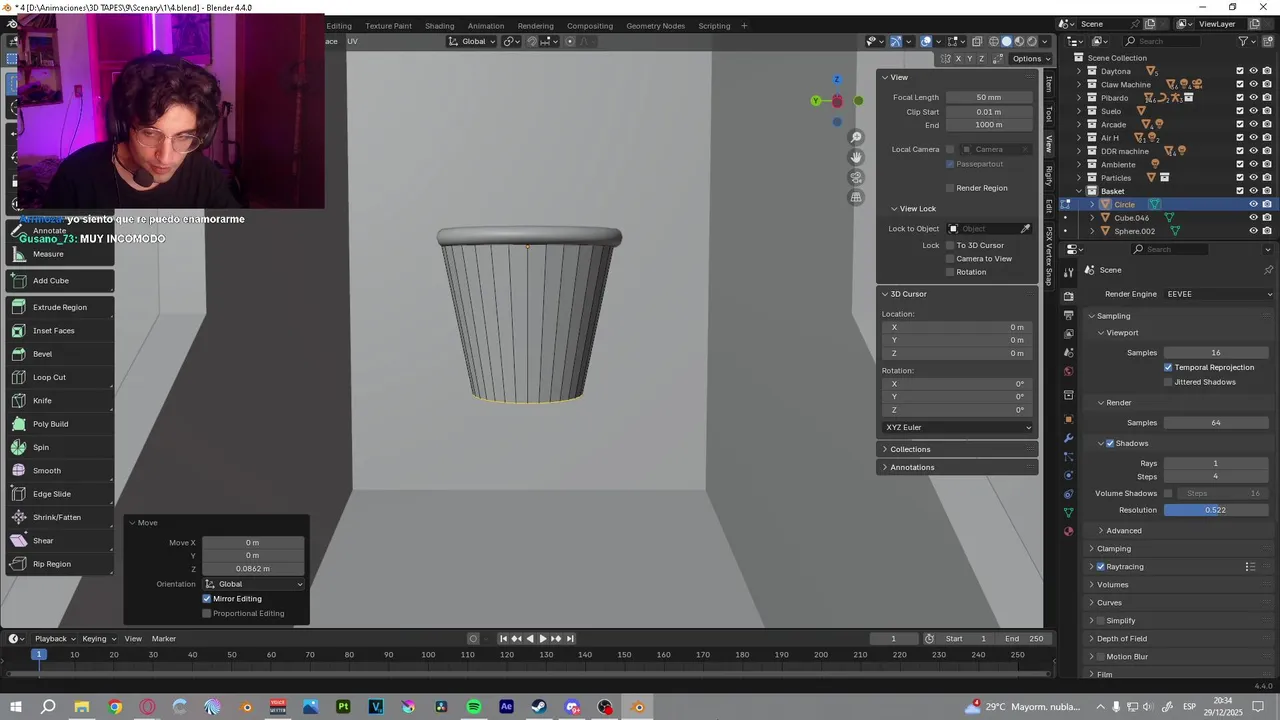This screenshot has height=720, width=1280.
Task: Select the Shrink/Fatten tool
Action: coord(56,517)
